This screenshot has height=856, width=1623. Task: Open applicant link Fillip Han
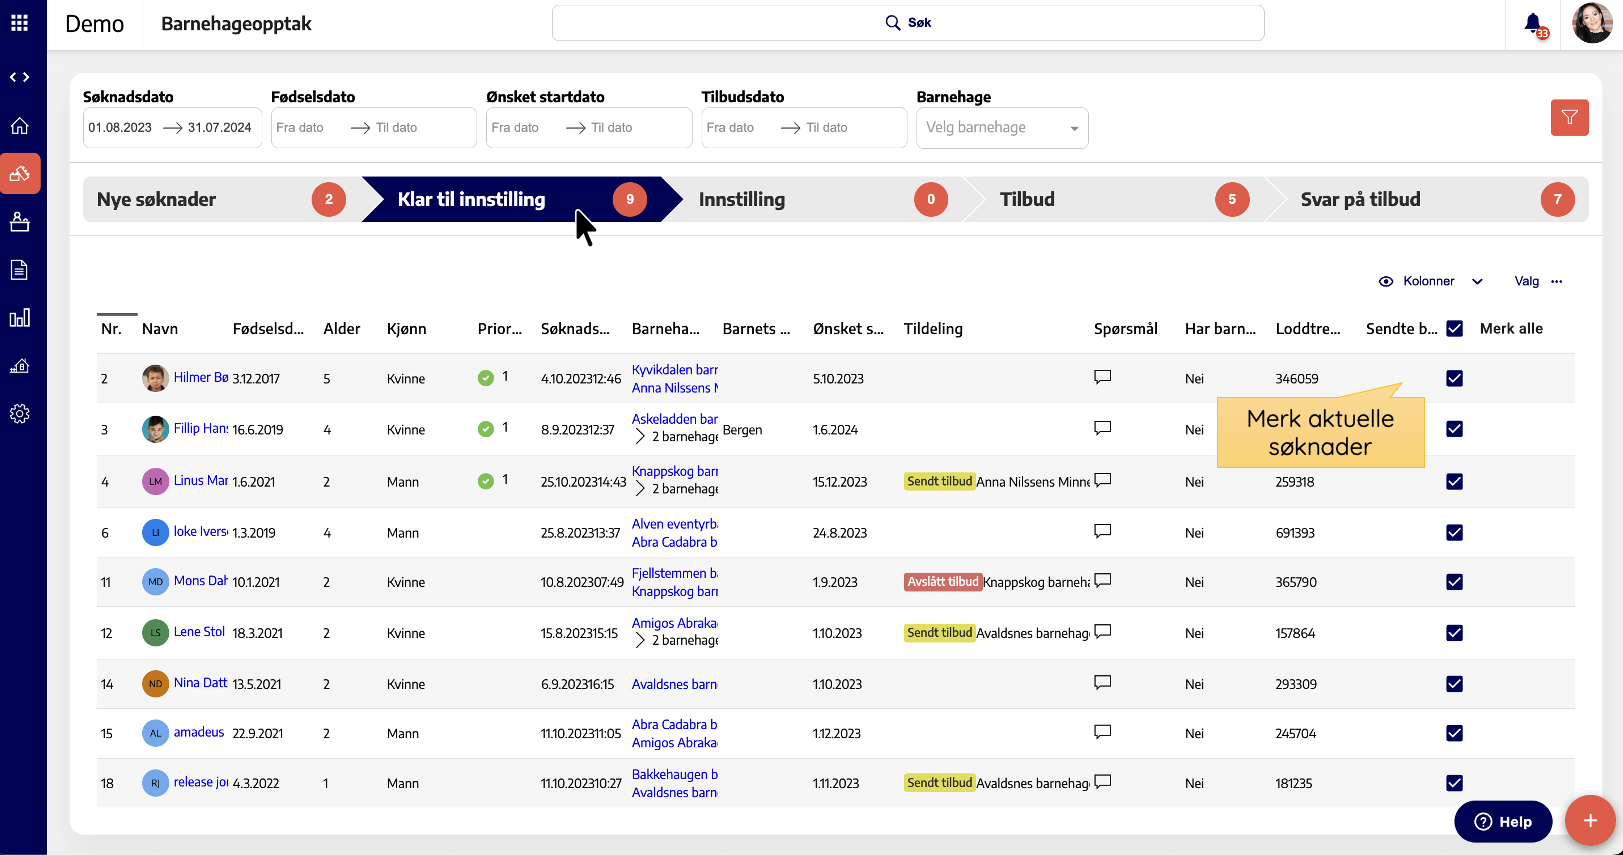[201, 428]
